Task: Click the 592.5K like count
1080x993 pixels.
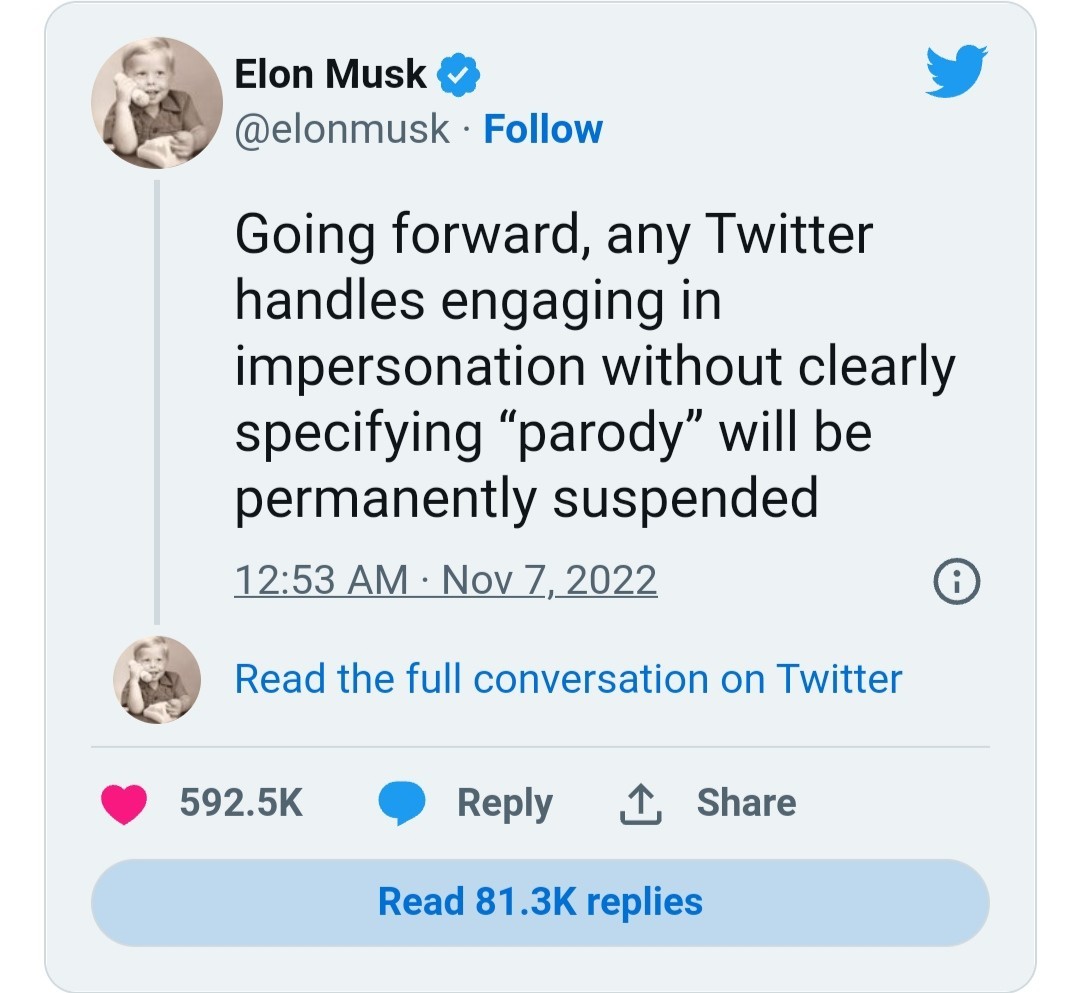Action: 241,803
